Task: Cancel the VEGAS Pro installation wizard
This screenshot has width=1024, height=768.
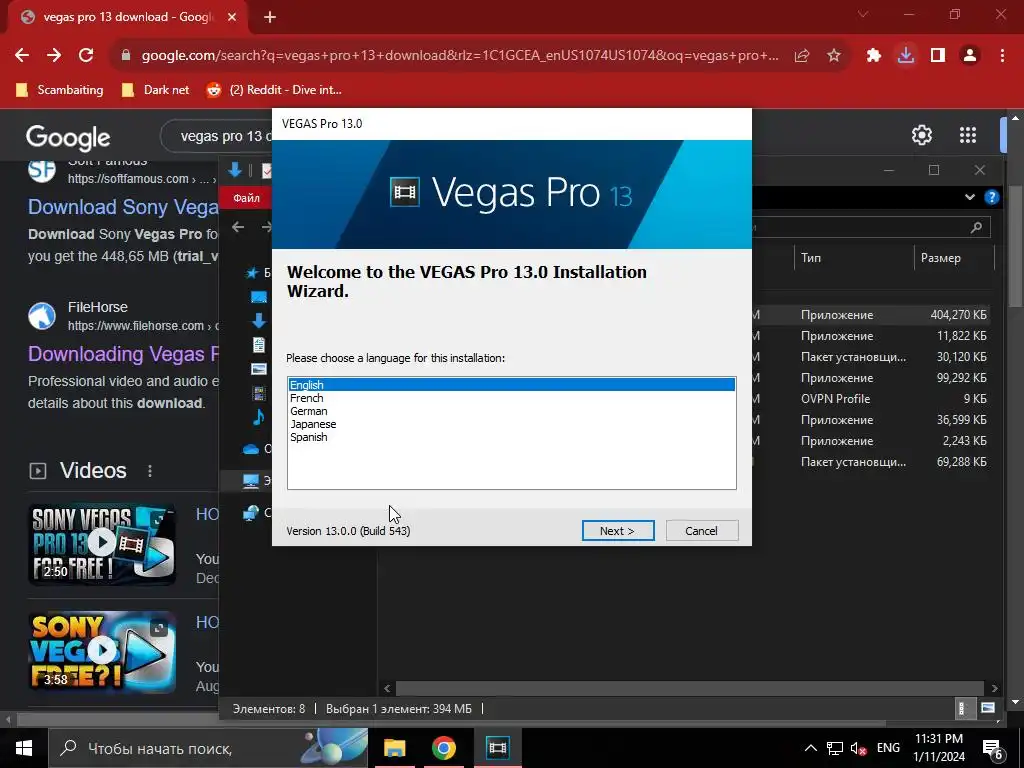Action: pos(702,530)
